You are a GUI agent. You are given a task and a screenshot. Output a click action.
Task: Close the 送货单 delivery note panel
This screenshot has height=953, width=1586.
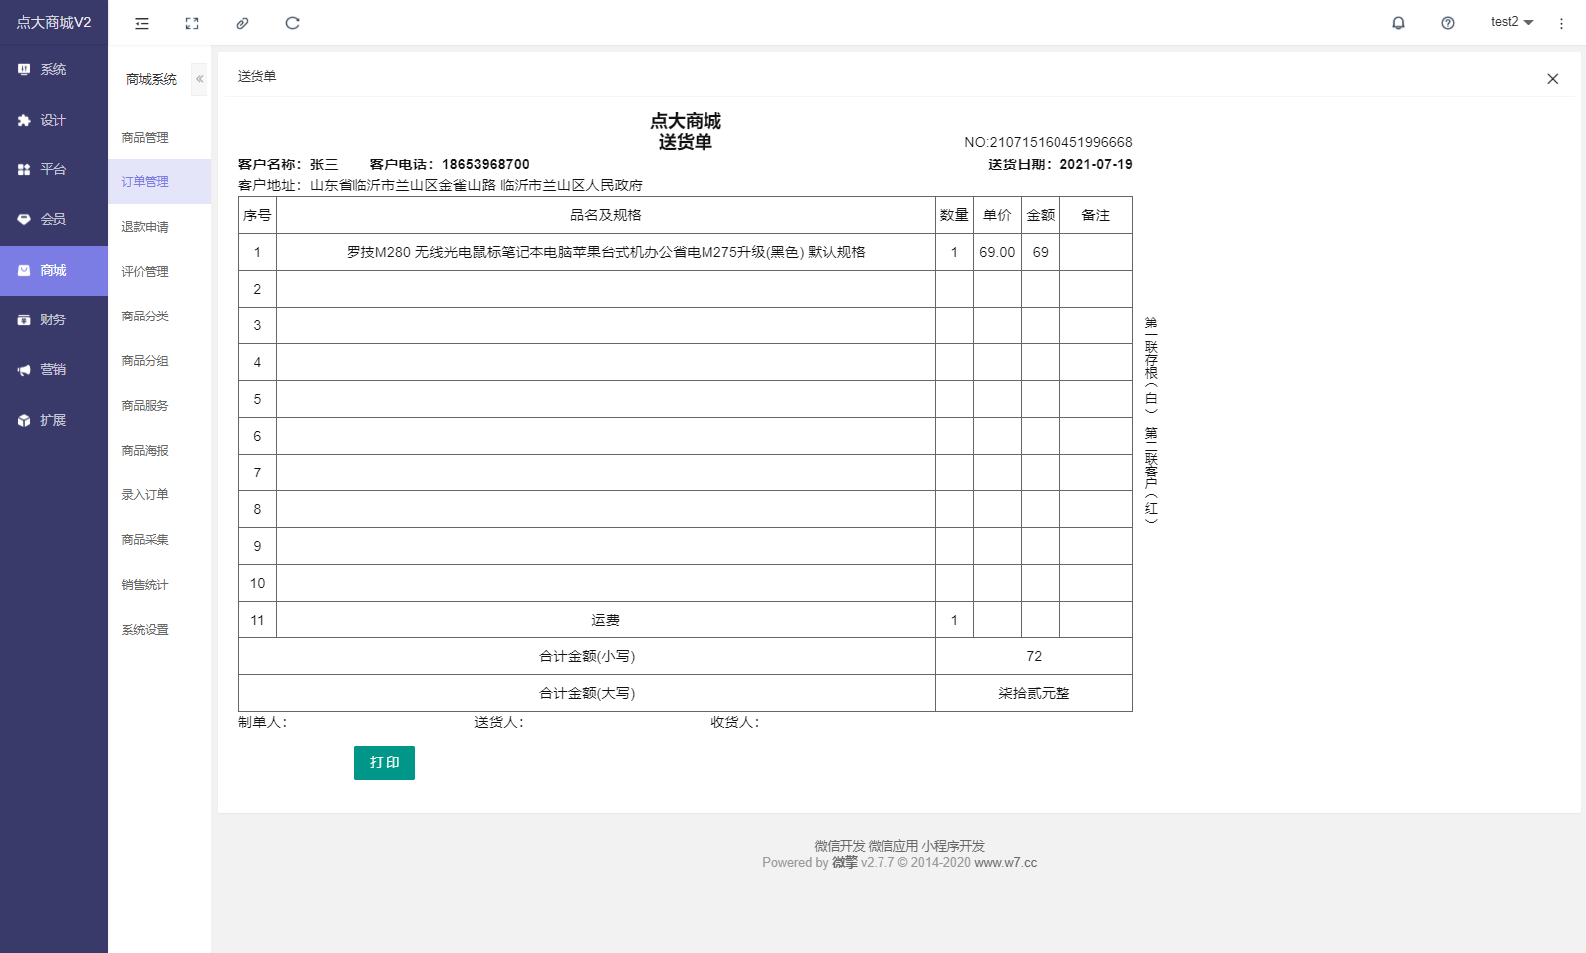tap(1552, 79)
